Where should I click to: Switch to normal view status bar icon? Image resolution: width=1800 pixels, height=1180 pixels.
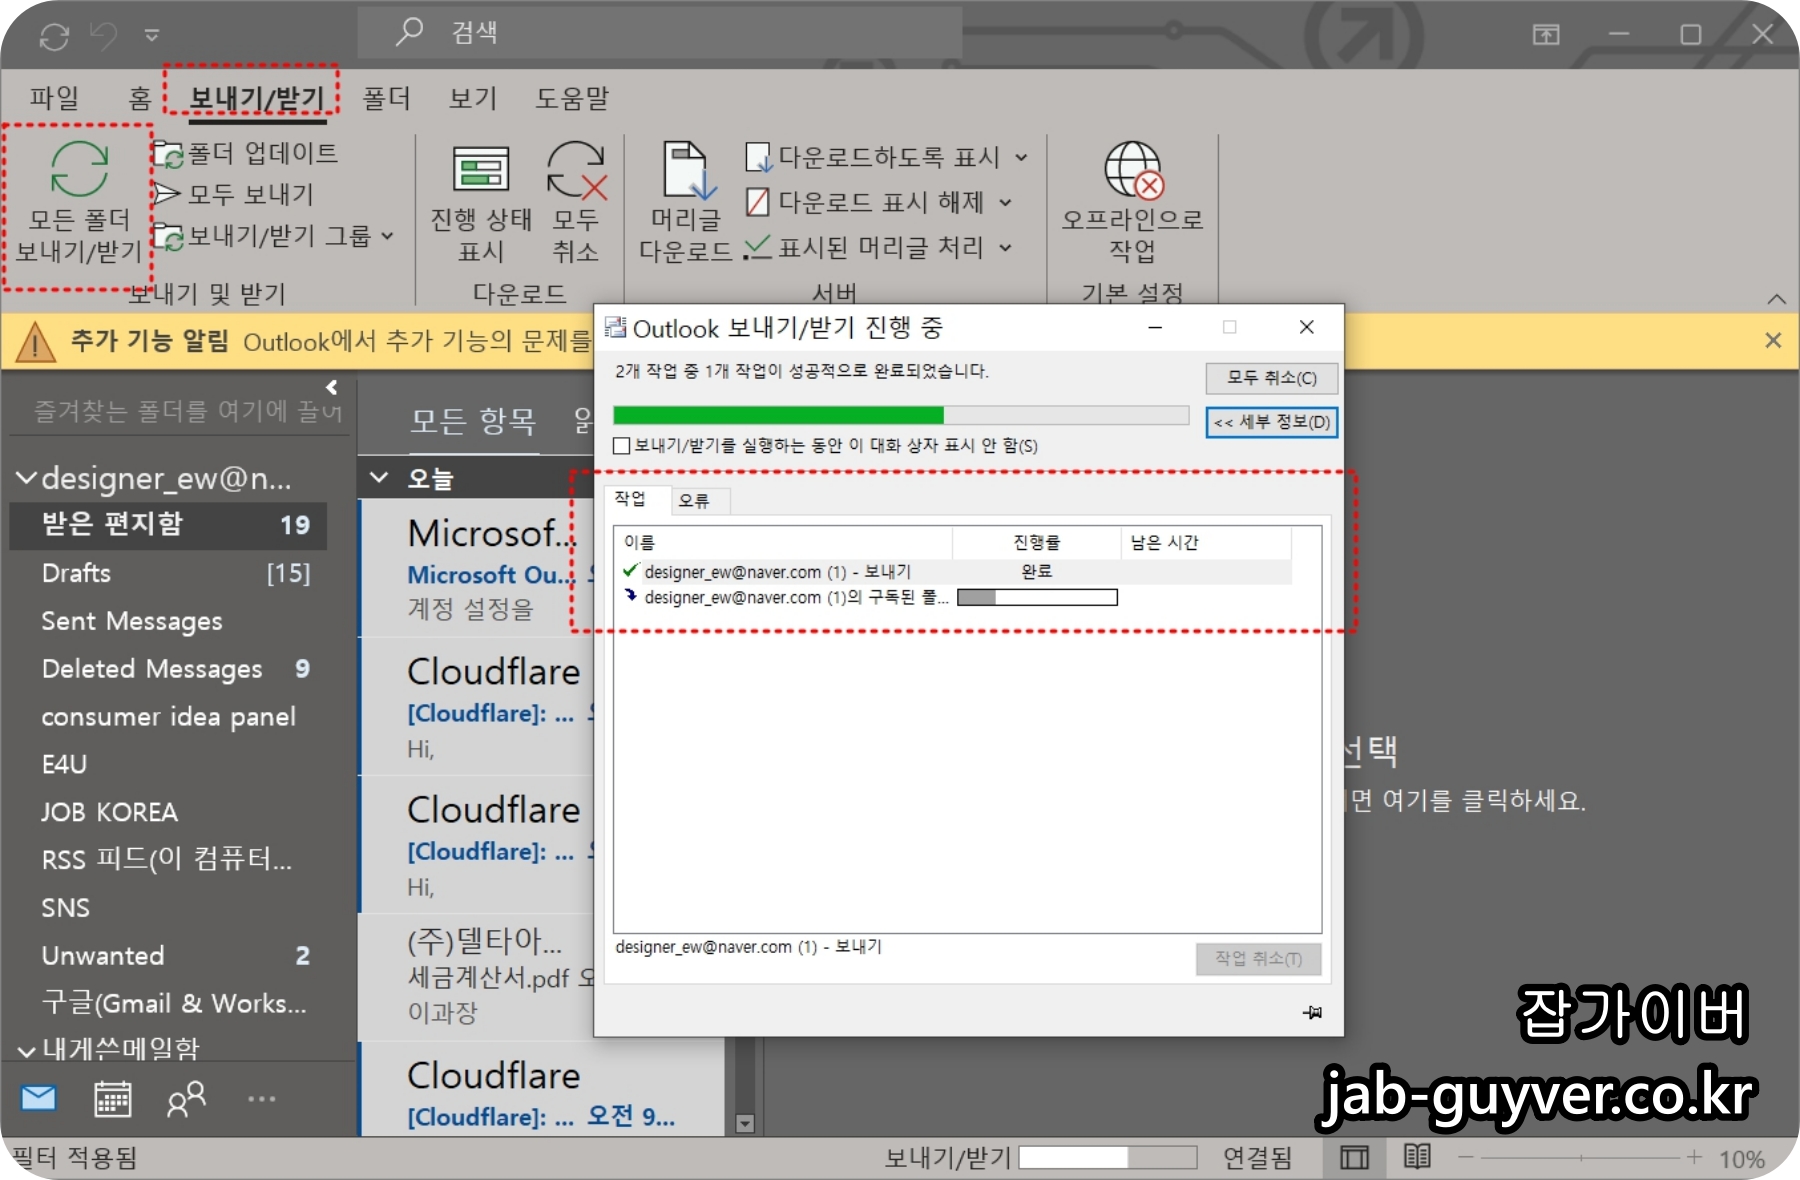tap(1355, 1158)
